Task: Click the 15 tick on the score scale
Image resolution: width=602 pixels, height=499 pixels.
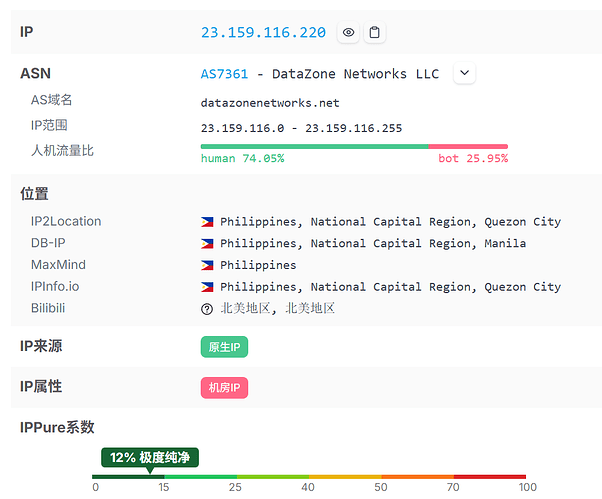Action: [164, 487]
